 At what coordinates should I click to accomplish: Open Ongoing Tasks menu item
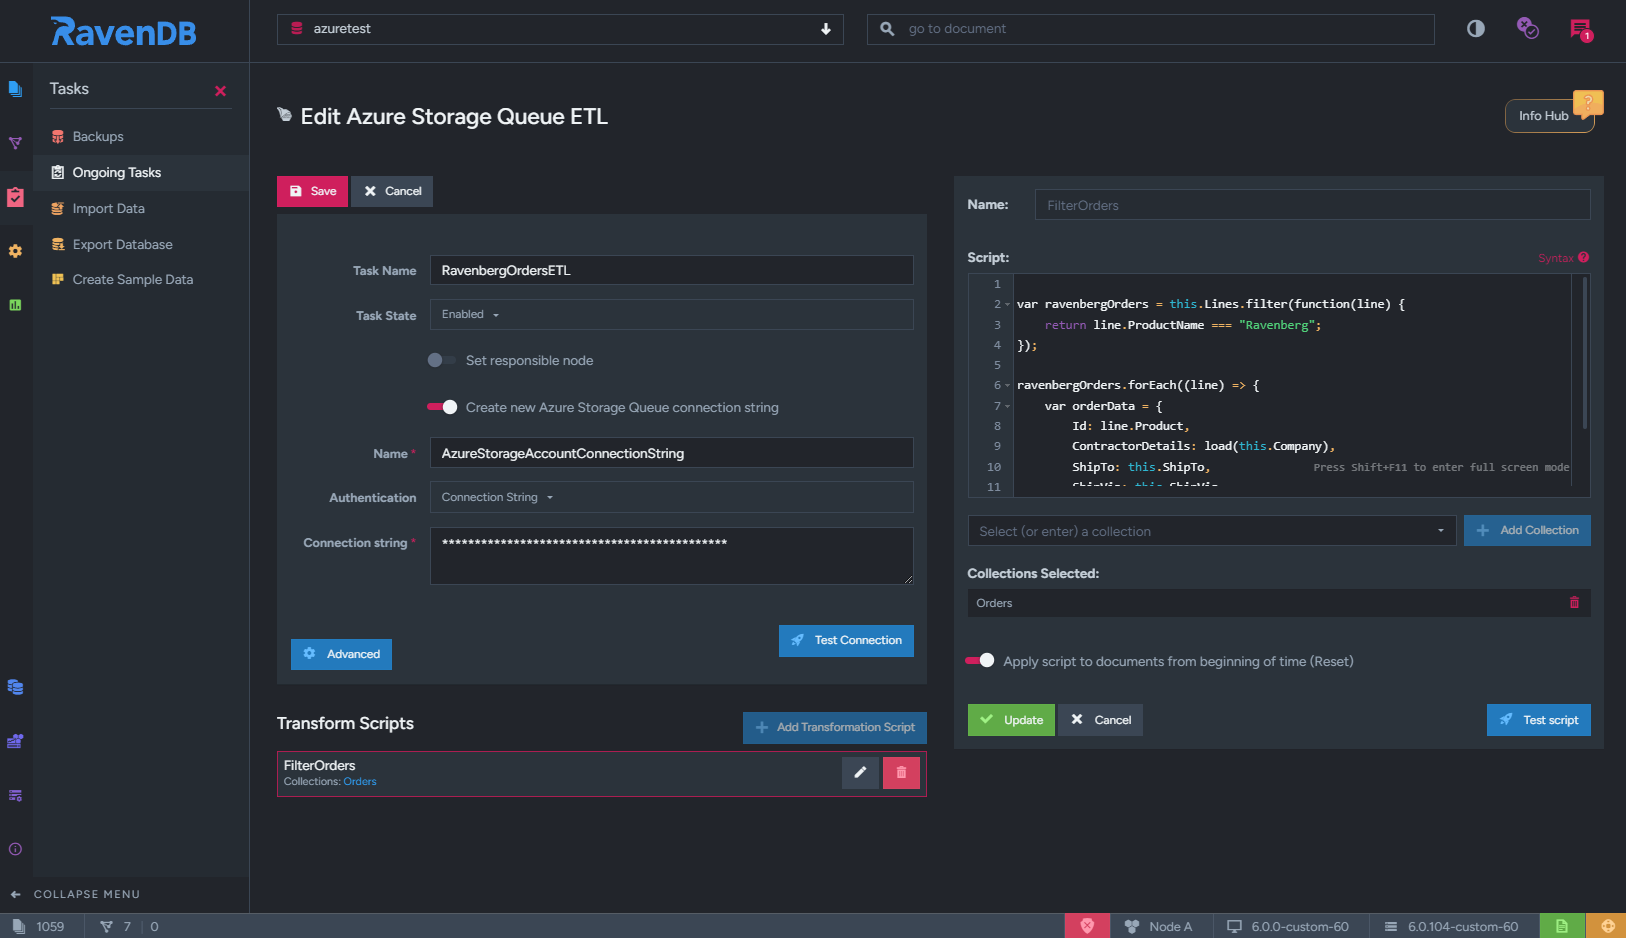click(x=141, y=172)
